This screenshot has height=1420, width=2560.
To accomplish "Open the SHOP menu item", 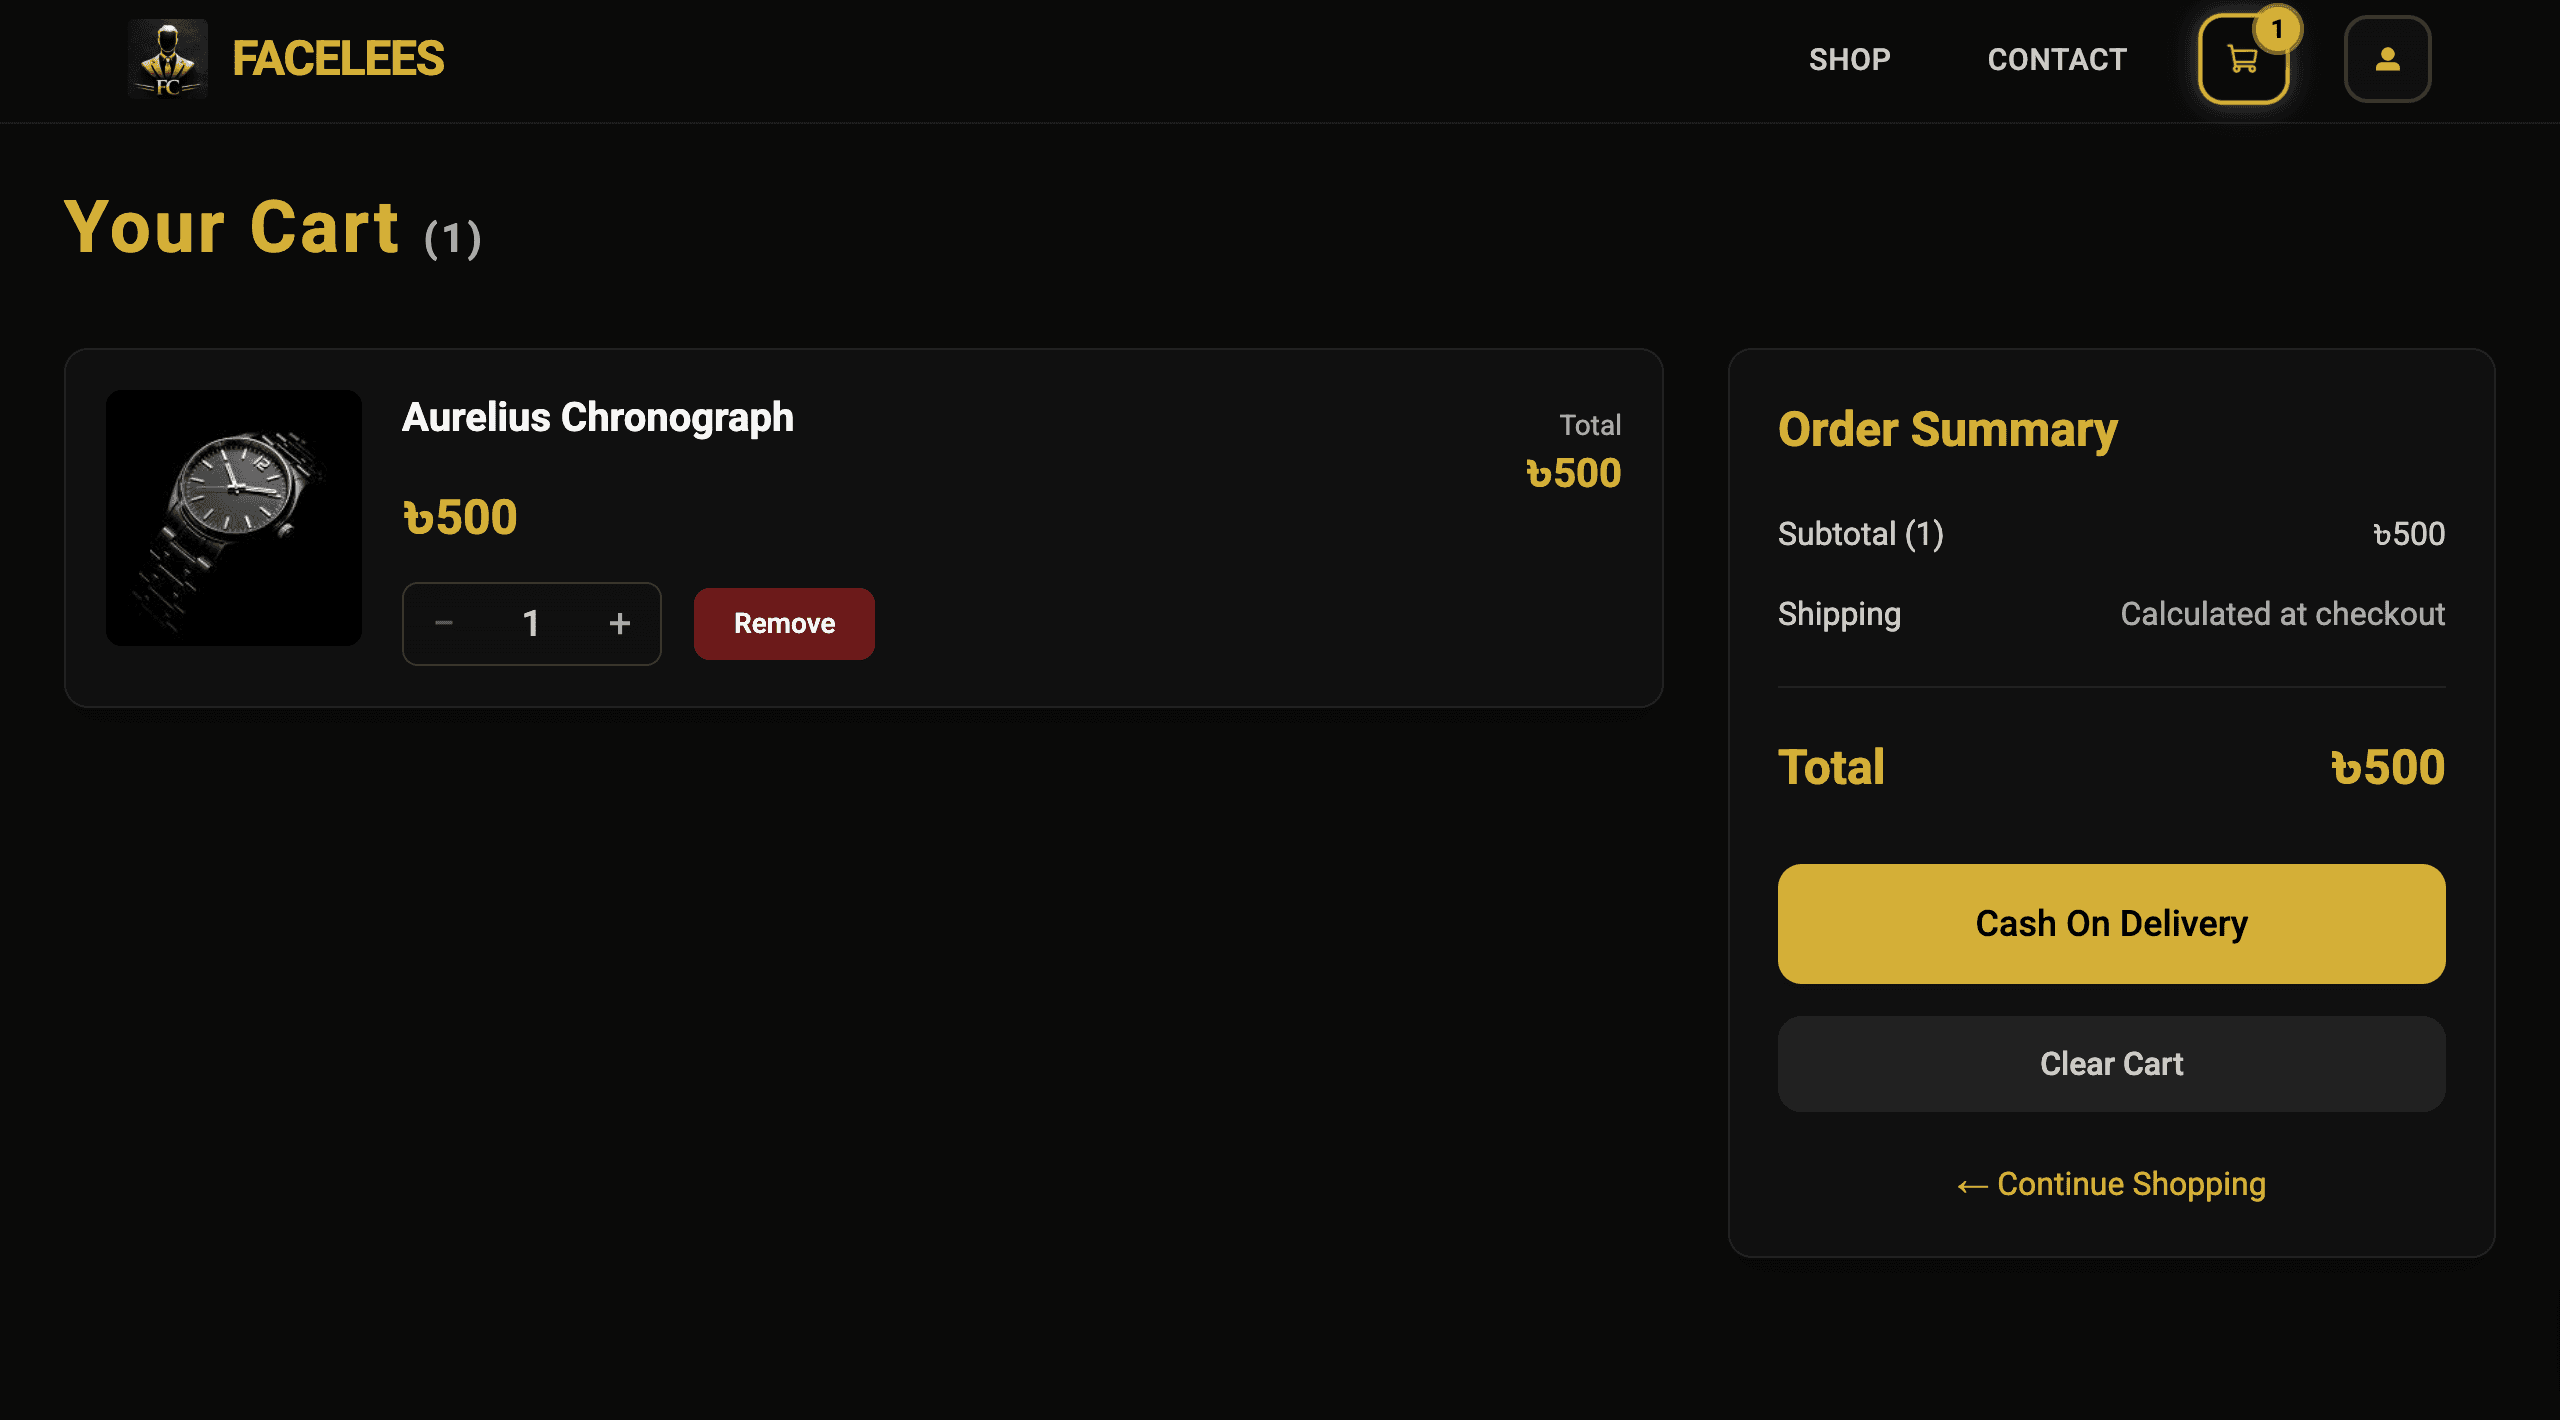I will coord(1850,59).
